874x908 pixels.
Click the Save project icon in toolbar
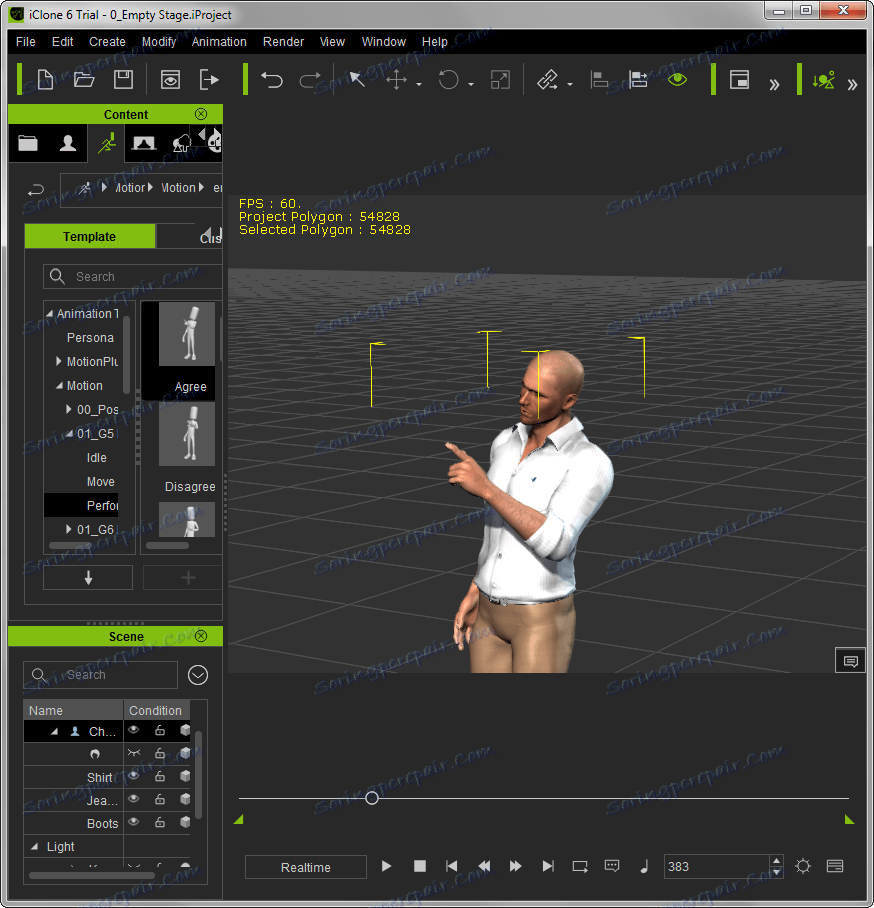pos(123,80)
